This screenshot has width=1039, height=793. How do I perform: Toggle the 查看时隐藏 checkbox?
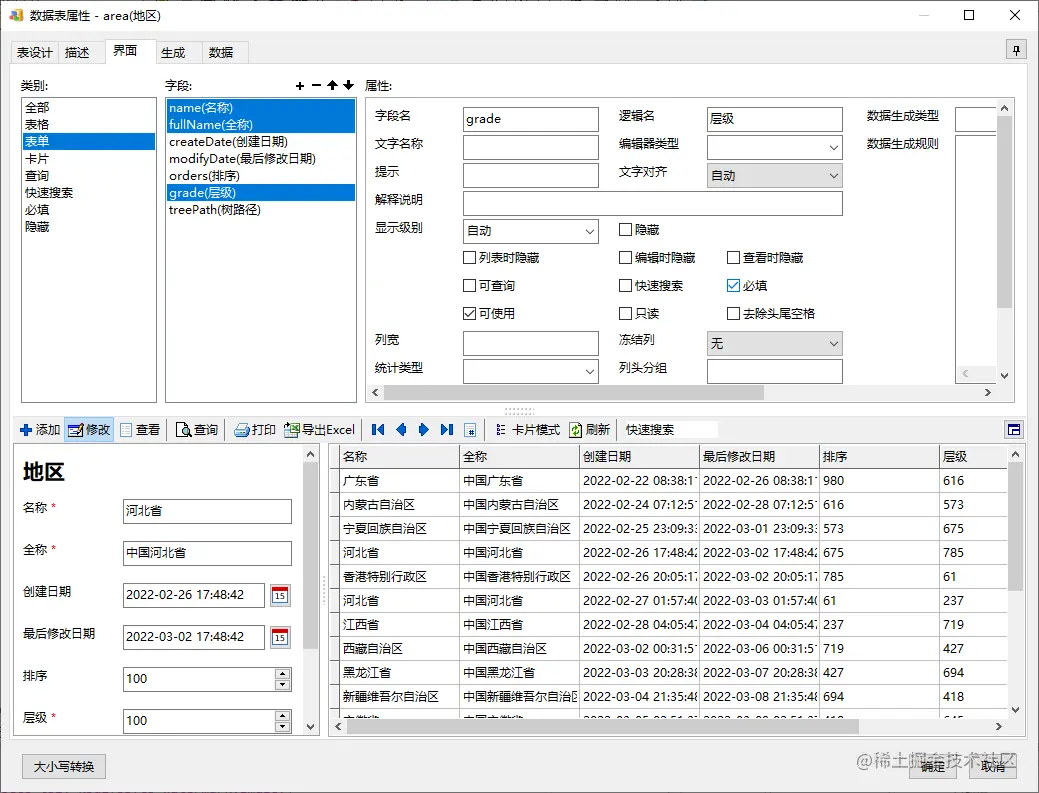pos(733,258)
